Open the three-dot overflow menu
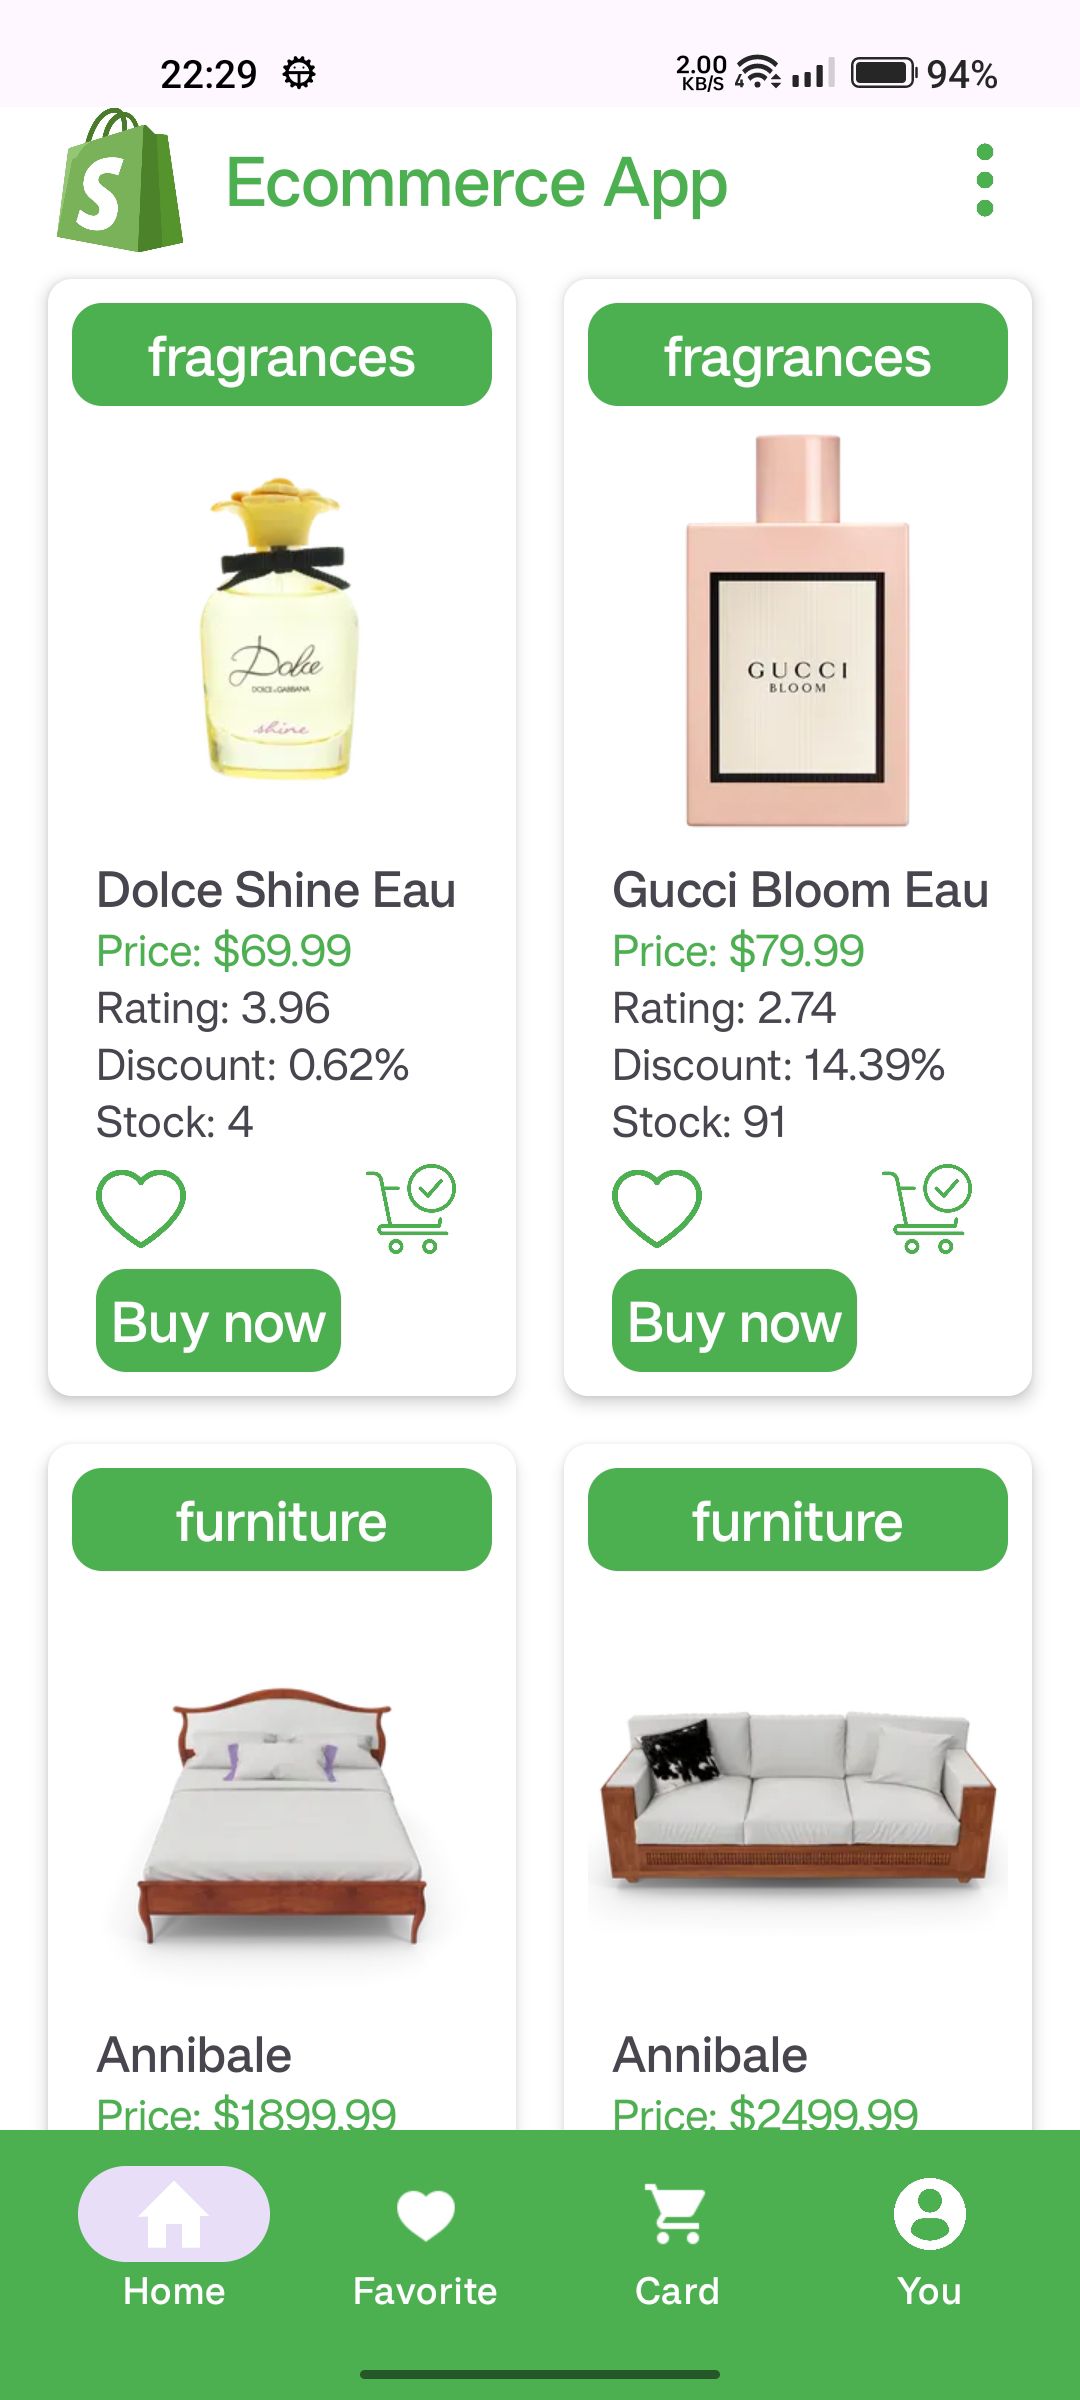The height and width of the screenshot is (2400, 1080). pyautogui.click(x=984, y=180)
